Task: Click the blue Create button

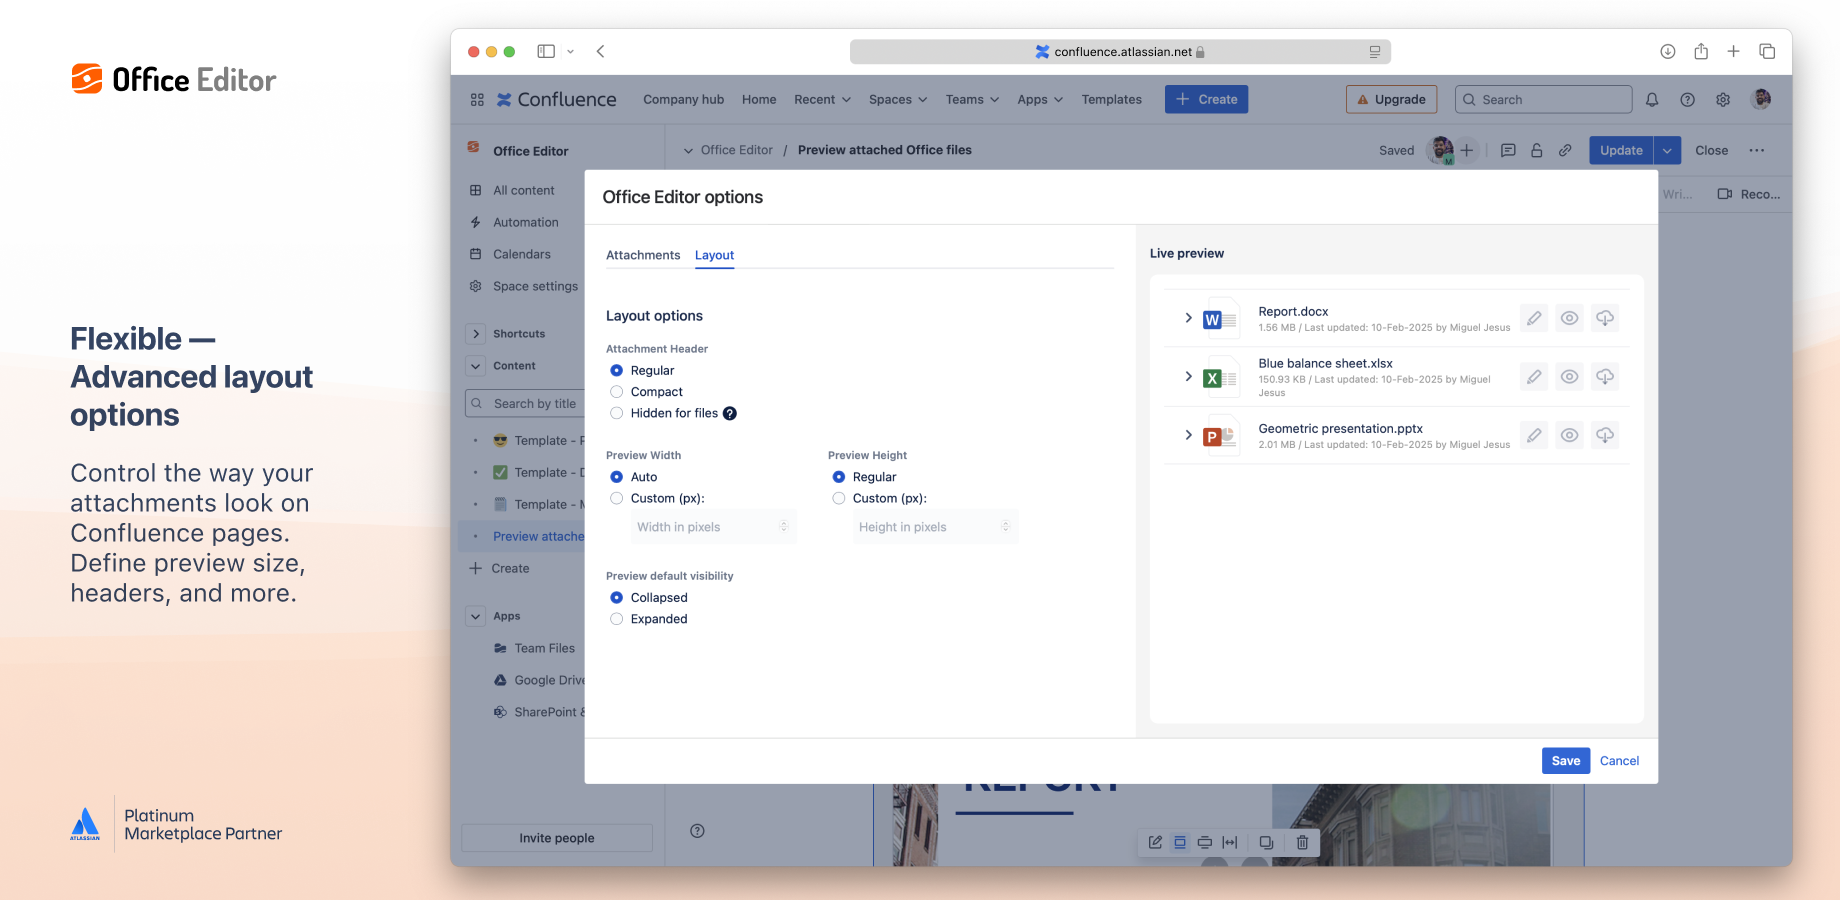Action: click(1206, 99)
